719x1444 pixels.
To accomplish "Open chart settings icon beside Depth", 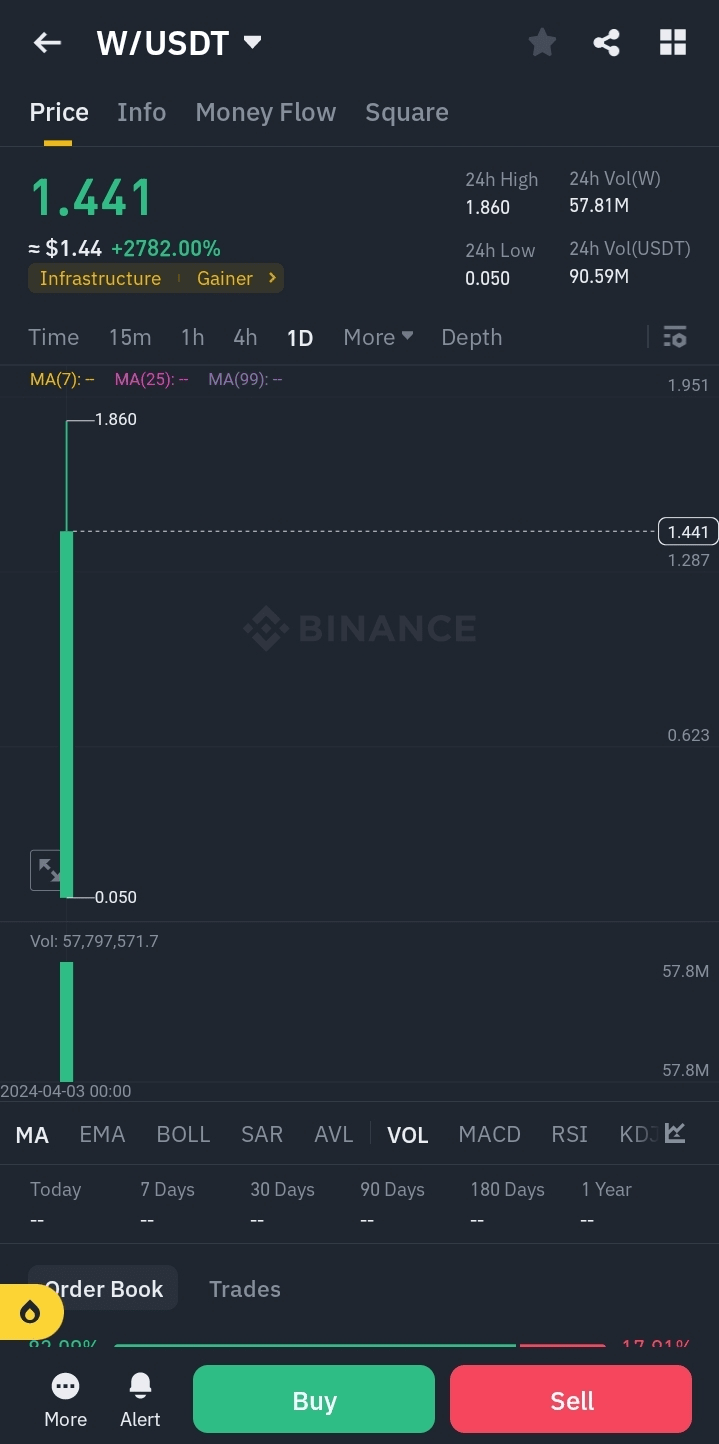I will tap(675, 337).
